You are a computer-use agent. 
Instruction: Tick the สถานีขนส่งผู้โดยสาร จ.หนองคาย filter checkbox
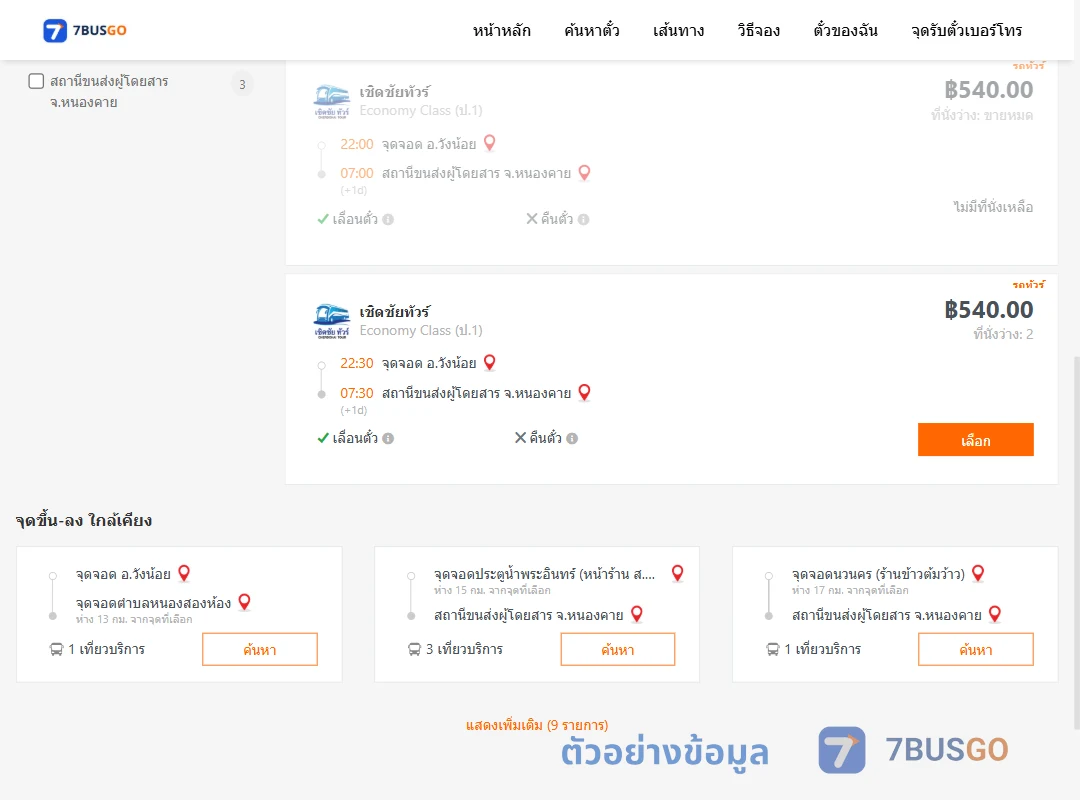click(36, 81)
